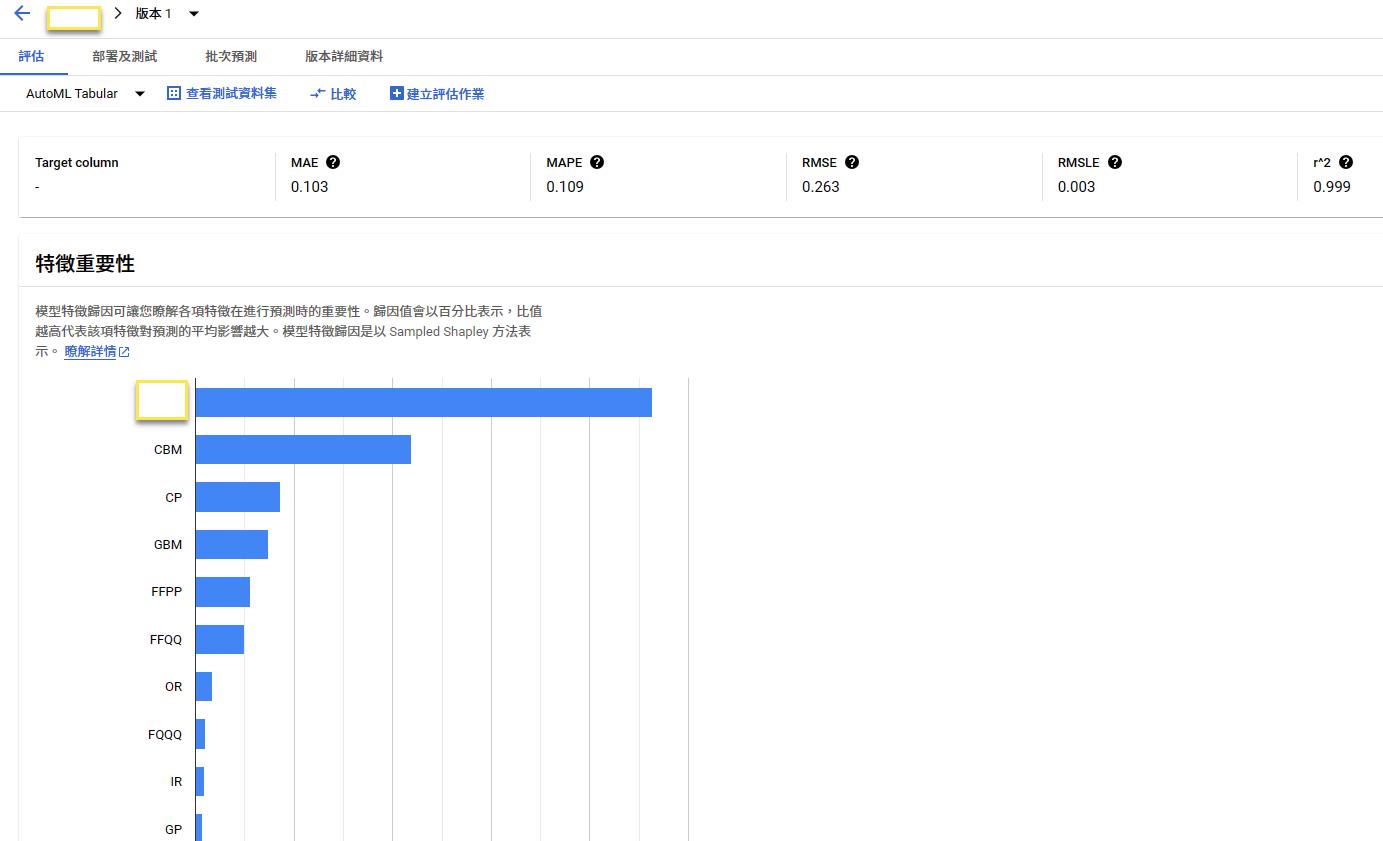Click the RMSLE help question icon
1383x841 pixels.
coord(1115,162)
